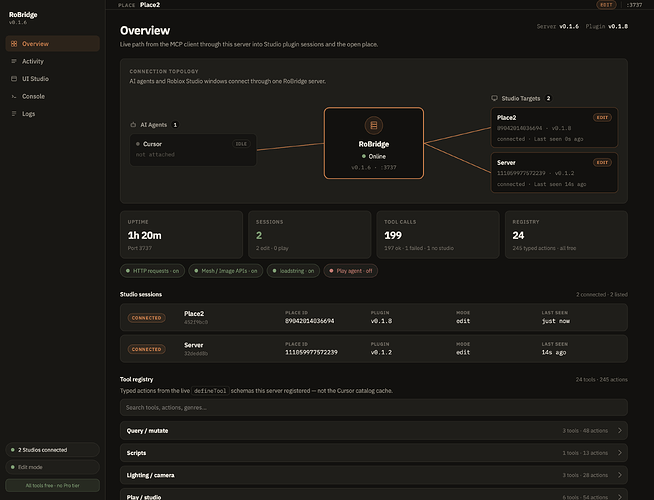Screen dimensions: 654x500
Task: Expand the Lighting / camera chevron
Action: click(x=620, y=475)
